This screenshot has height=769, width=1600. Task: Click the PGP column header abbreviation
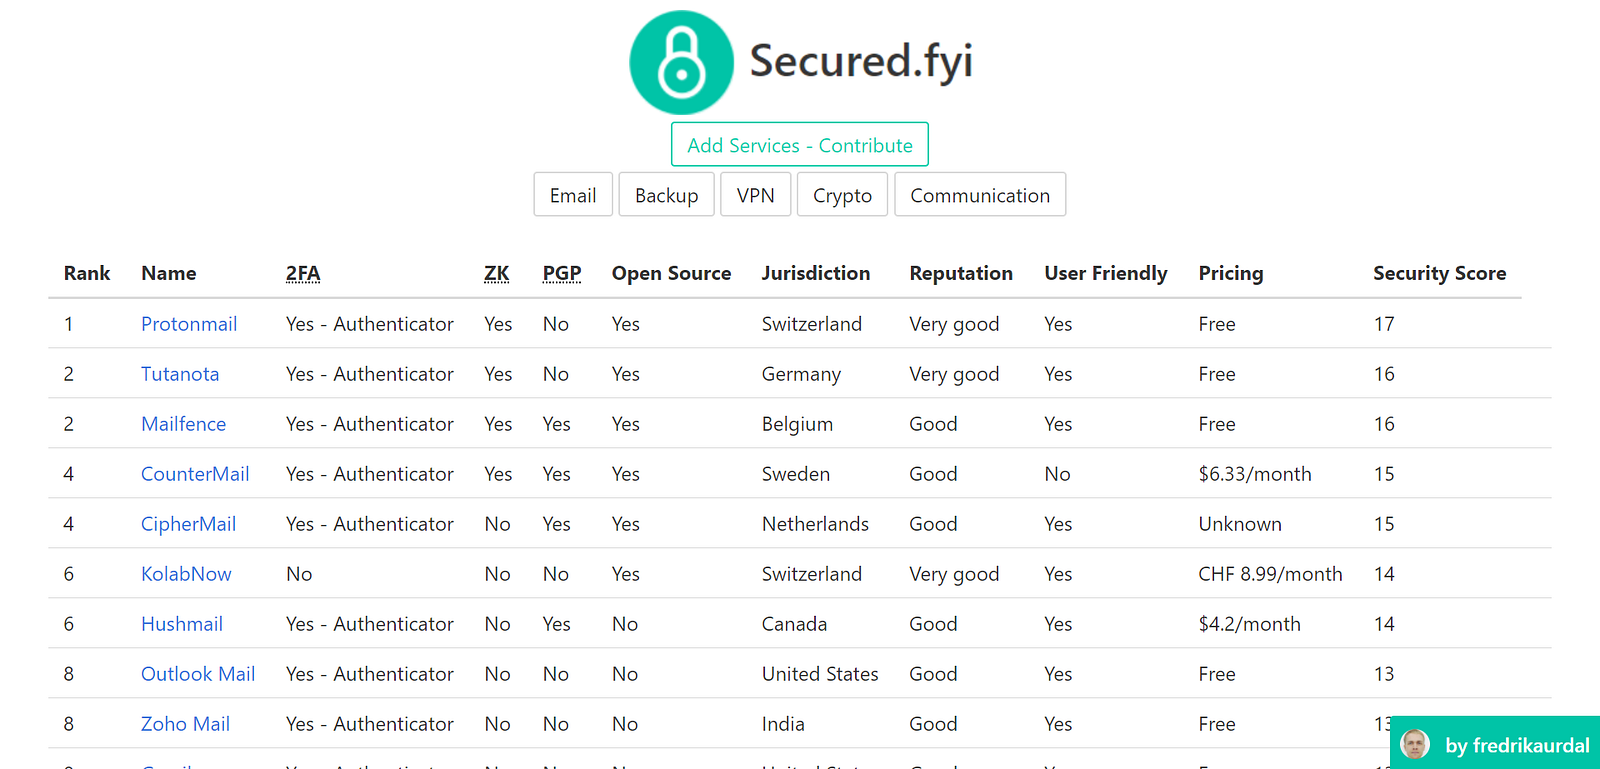click(561, 273)
